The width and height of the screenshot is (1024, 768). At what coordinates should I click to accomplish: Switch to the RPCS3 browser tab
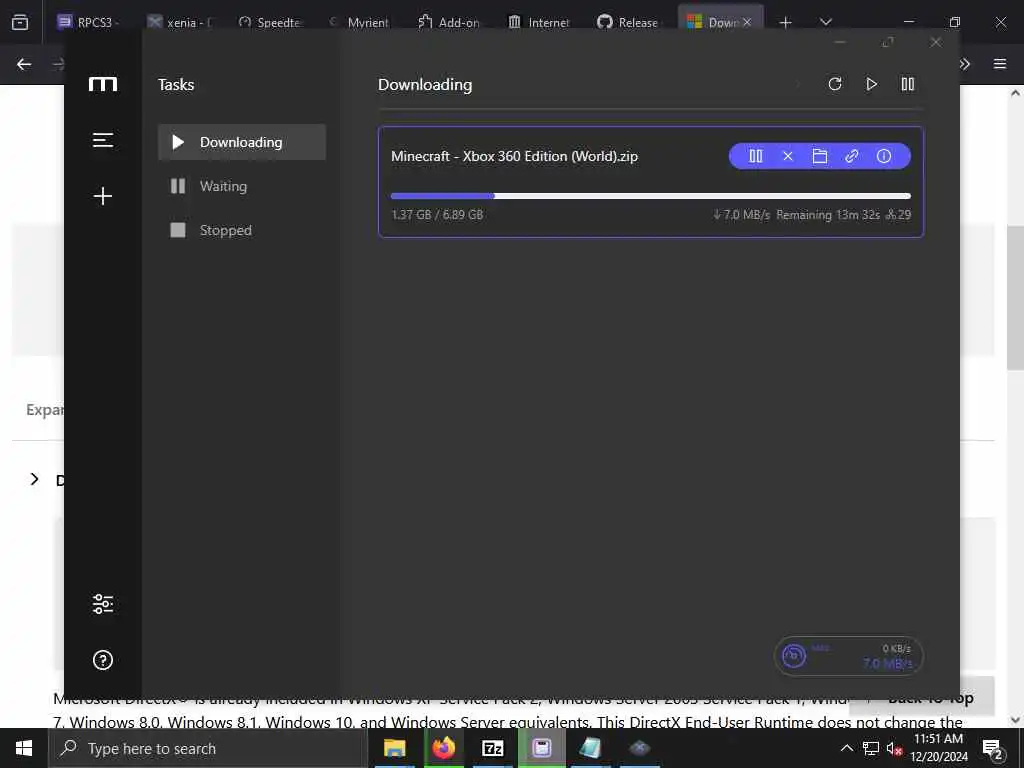coord(89,22)
